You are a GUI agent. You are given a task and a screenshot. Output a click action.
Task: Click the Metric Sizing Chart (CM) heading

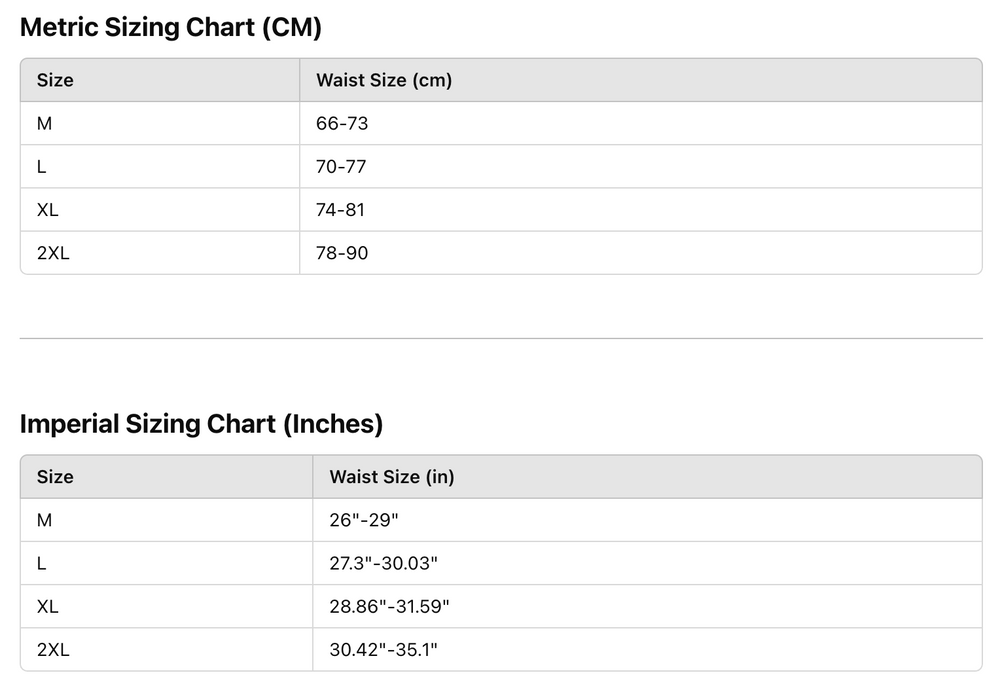point(170,28)
